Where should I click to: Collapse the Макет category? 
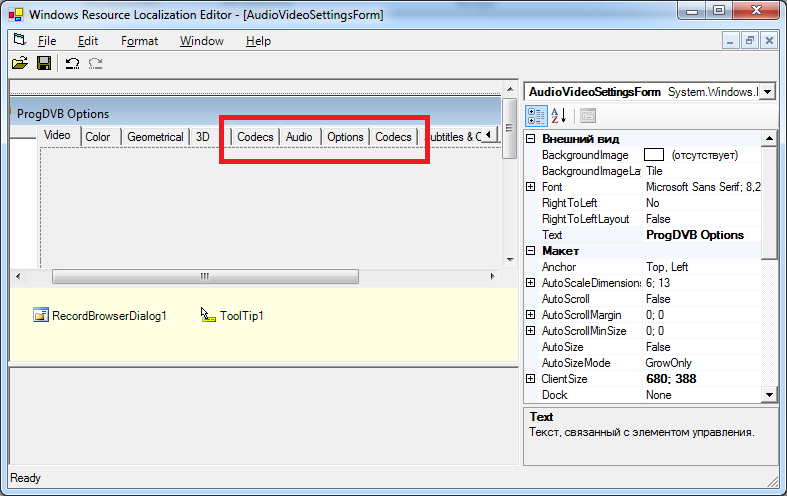[x=531, y=251]
